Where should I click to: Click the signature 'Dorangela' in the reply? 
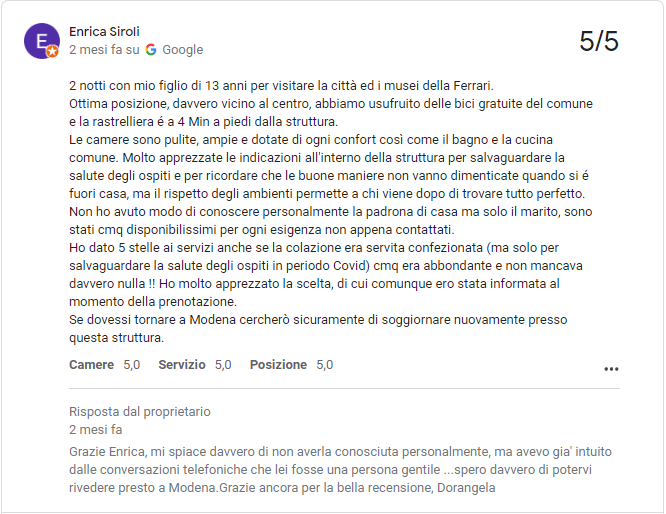466,488
